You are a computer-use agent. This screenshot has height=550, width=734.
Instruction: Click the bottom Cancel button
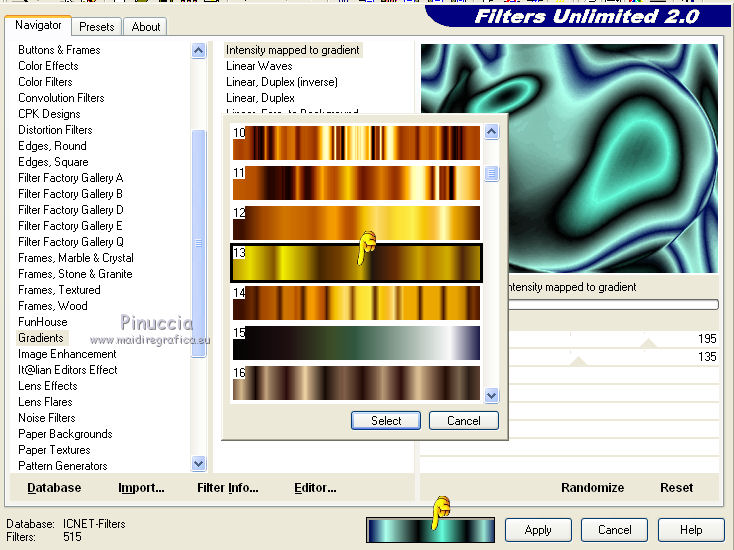(x=614, y=530)
